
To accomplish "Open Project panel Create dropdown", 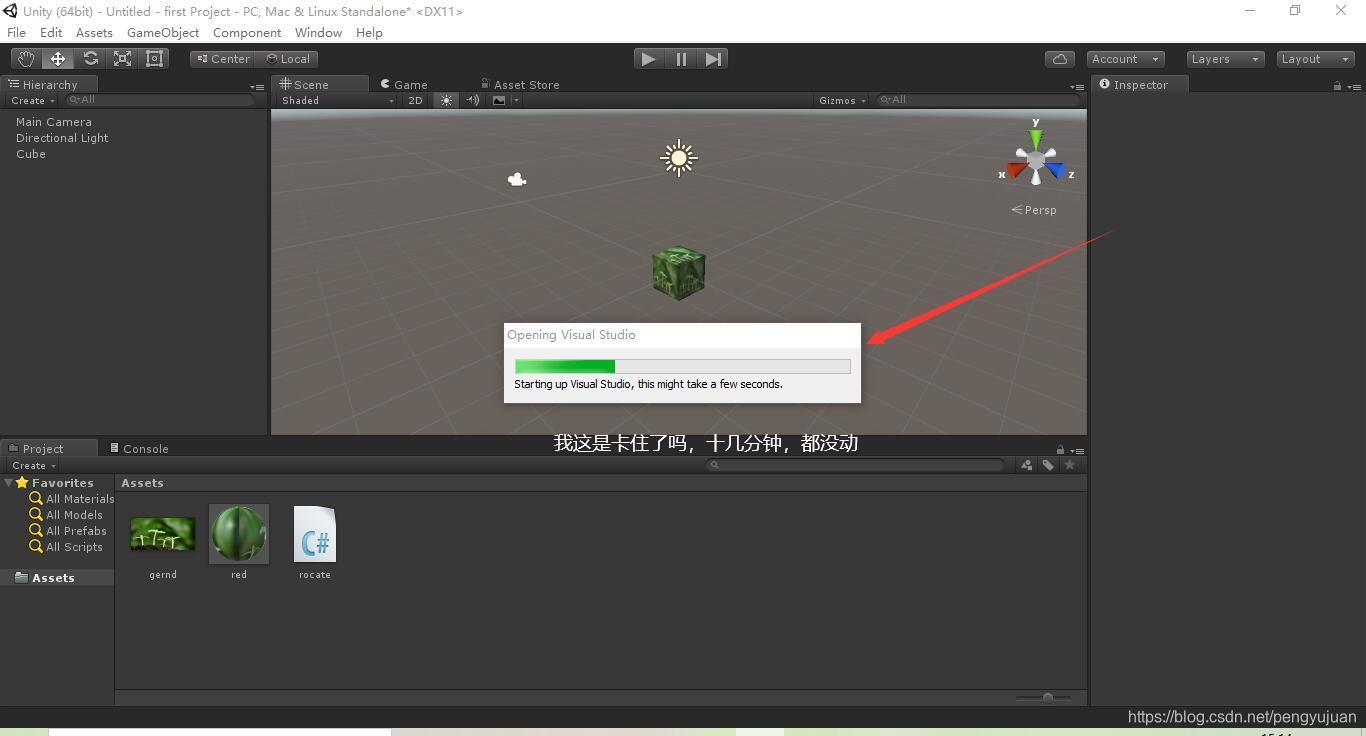I will pyautogui.click(x=33, y=465).
